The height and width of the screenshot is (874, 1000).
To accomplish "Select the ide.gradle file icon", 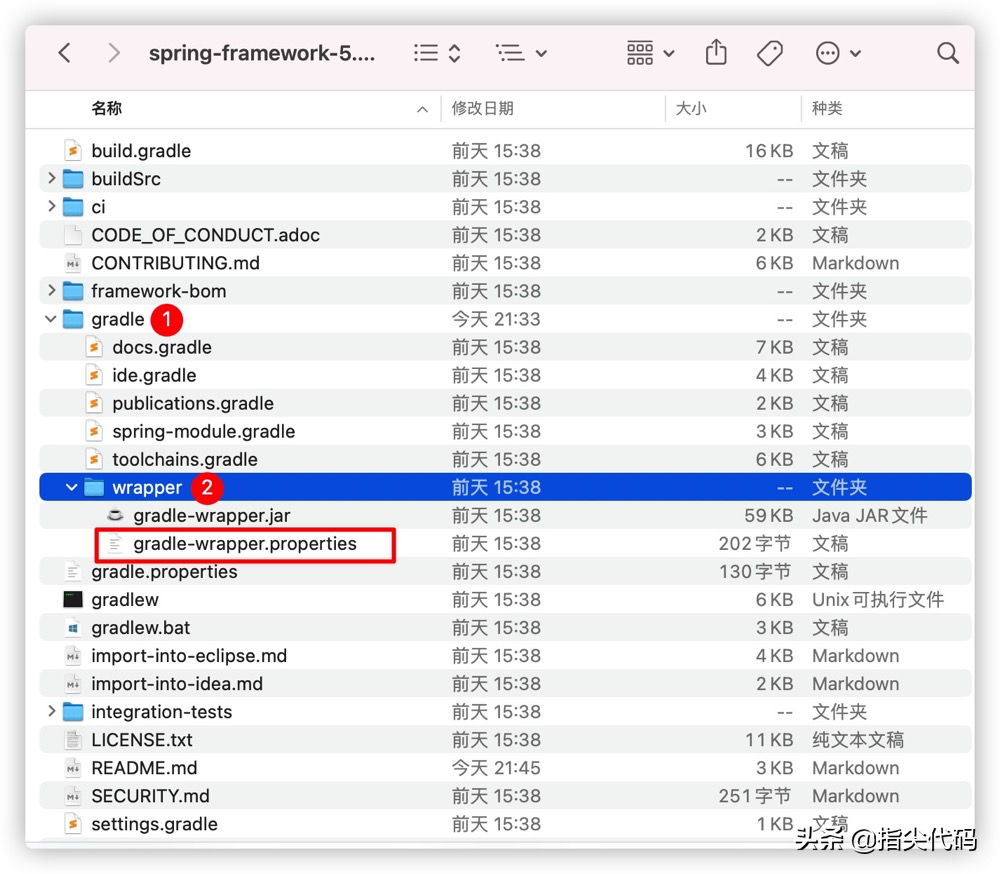I will [94, 375].
